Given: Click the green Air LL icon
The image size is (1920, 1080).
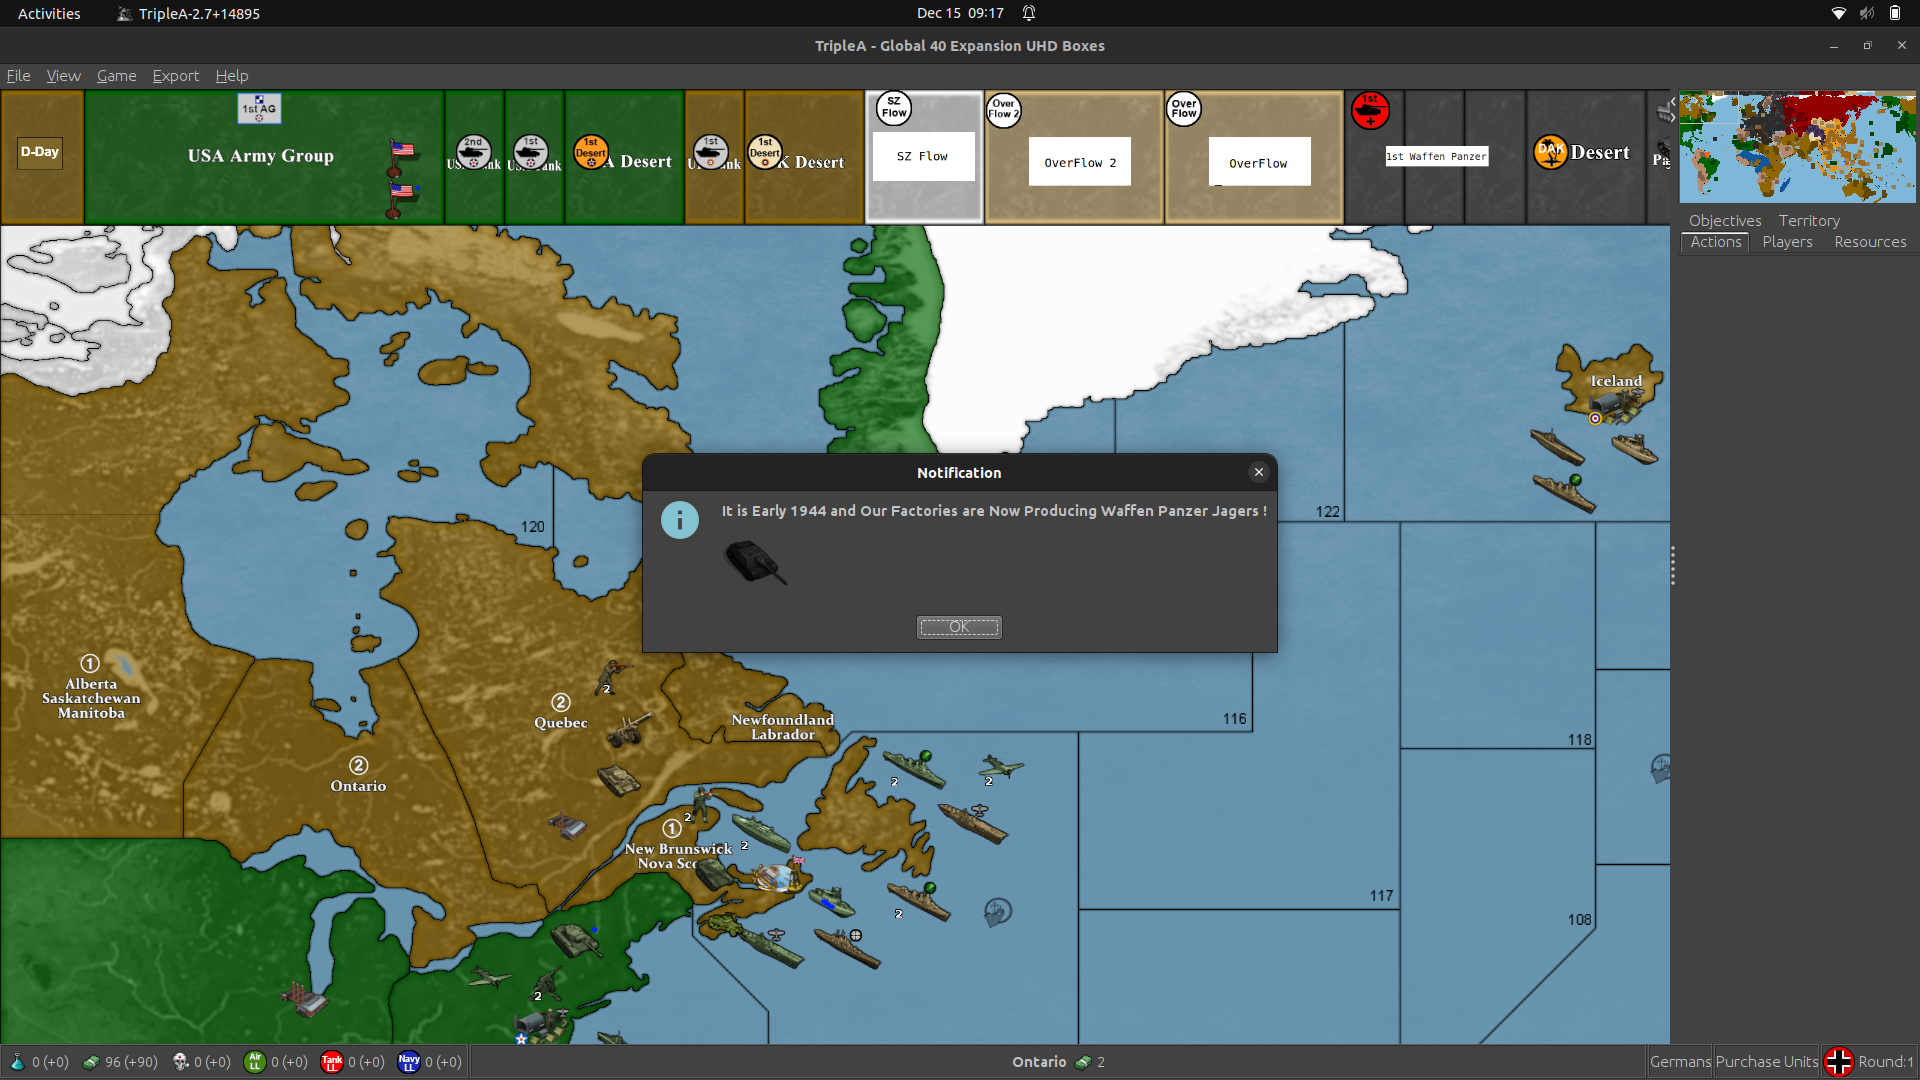Looking at the screenshot, I should tap(255, 1062).
